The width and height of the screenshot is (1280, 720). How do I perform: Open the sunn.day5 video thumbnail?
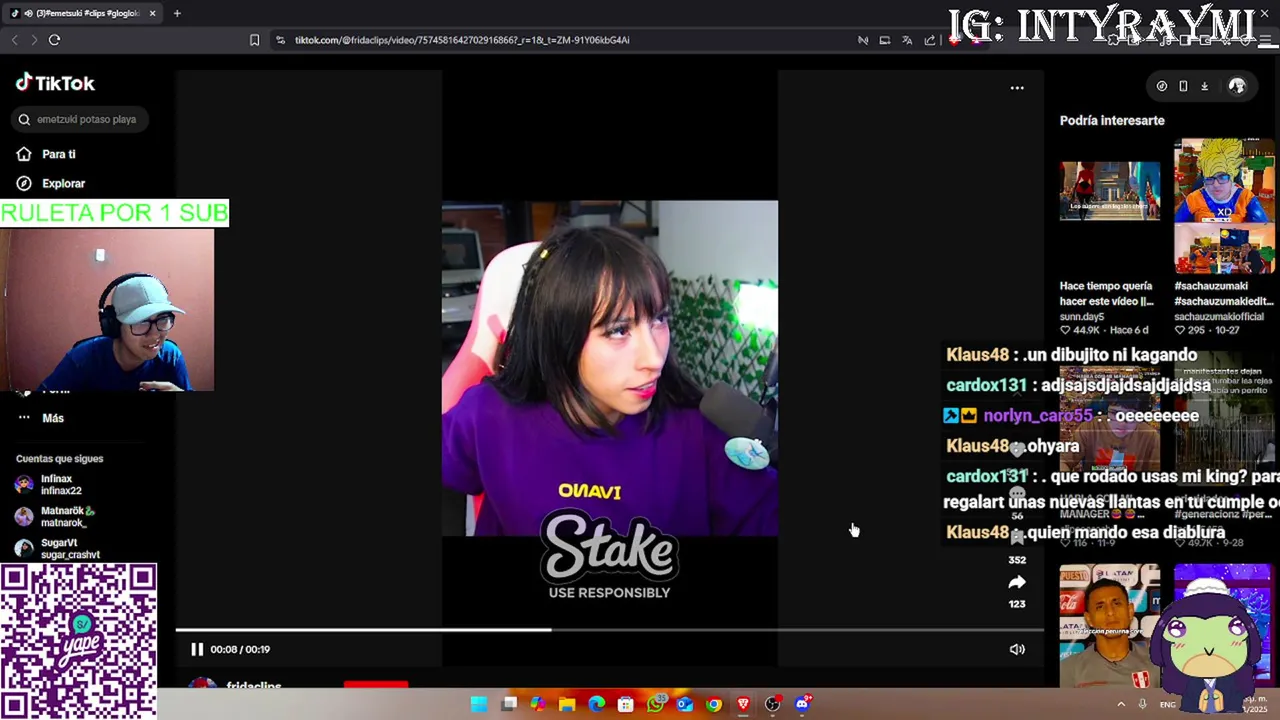pos(1110,190)
